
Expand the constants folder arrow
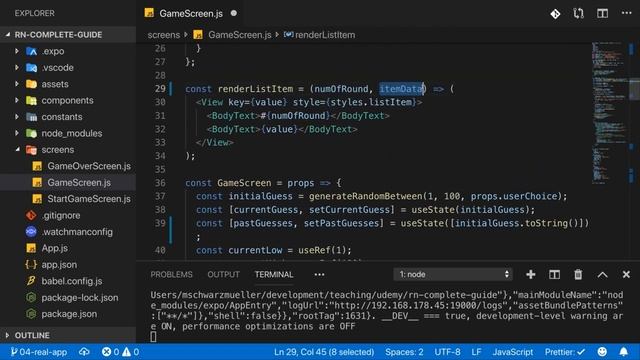(x=17, y=116)
